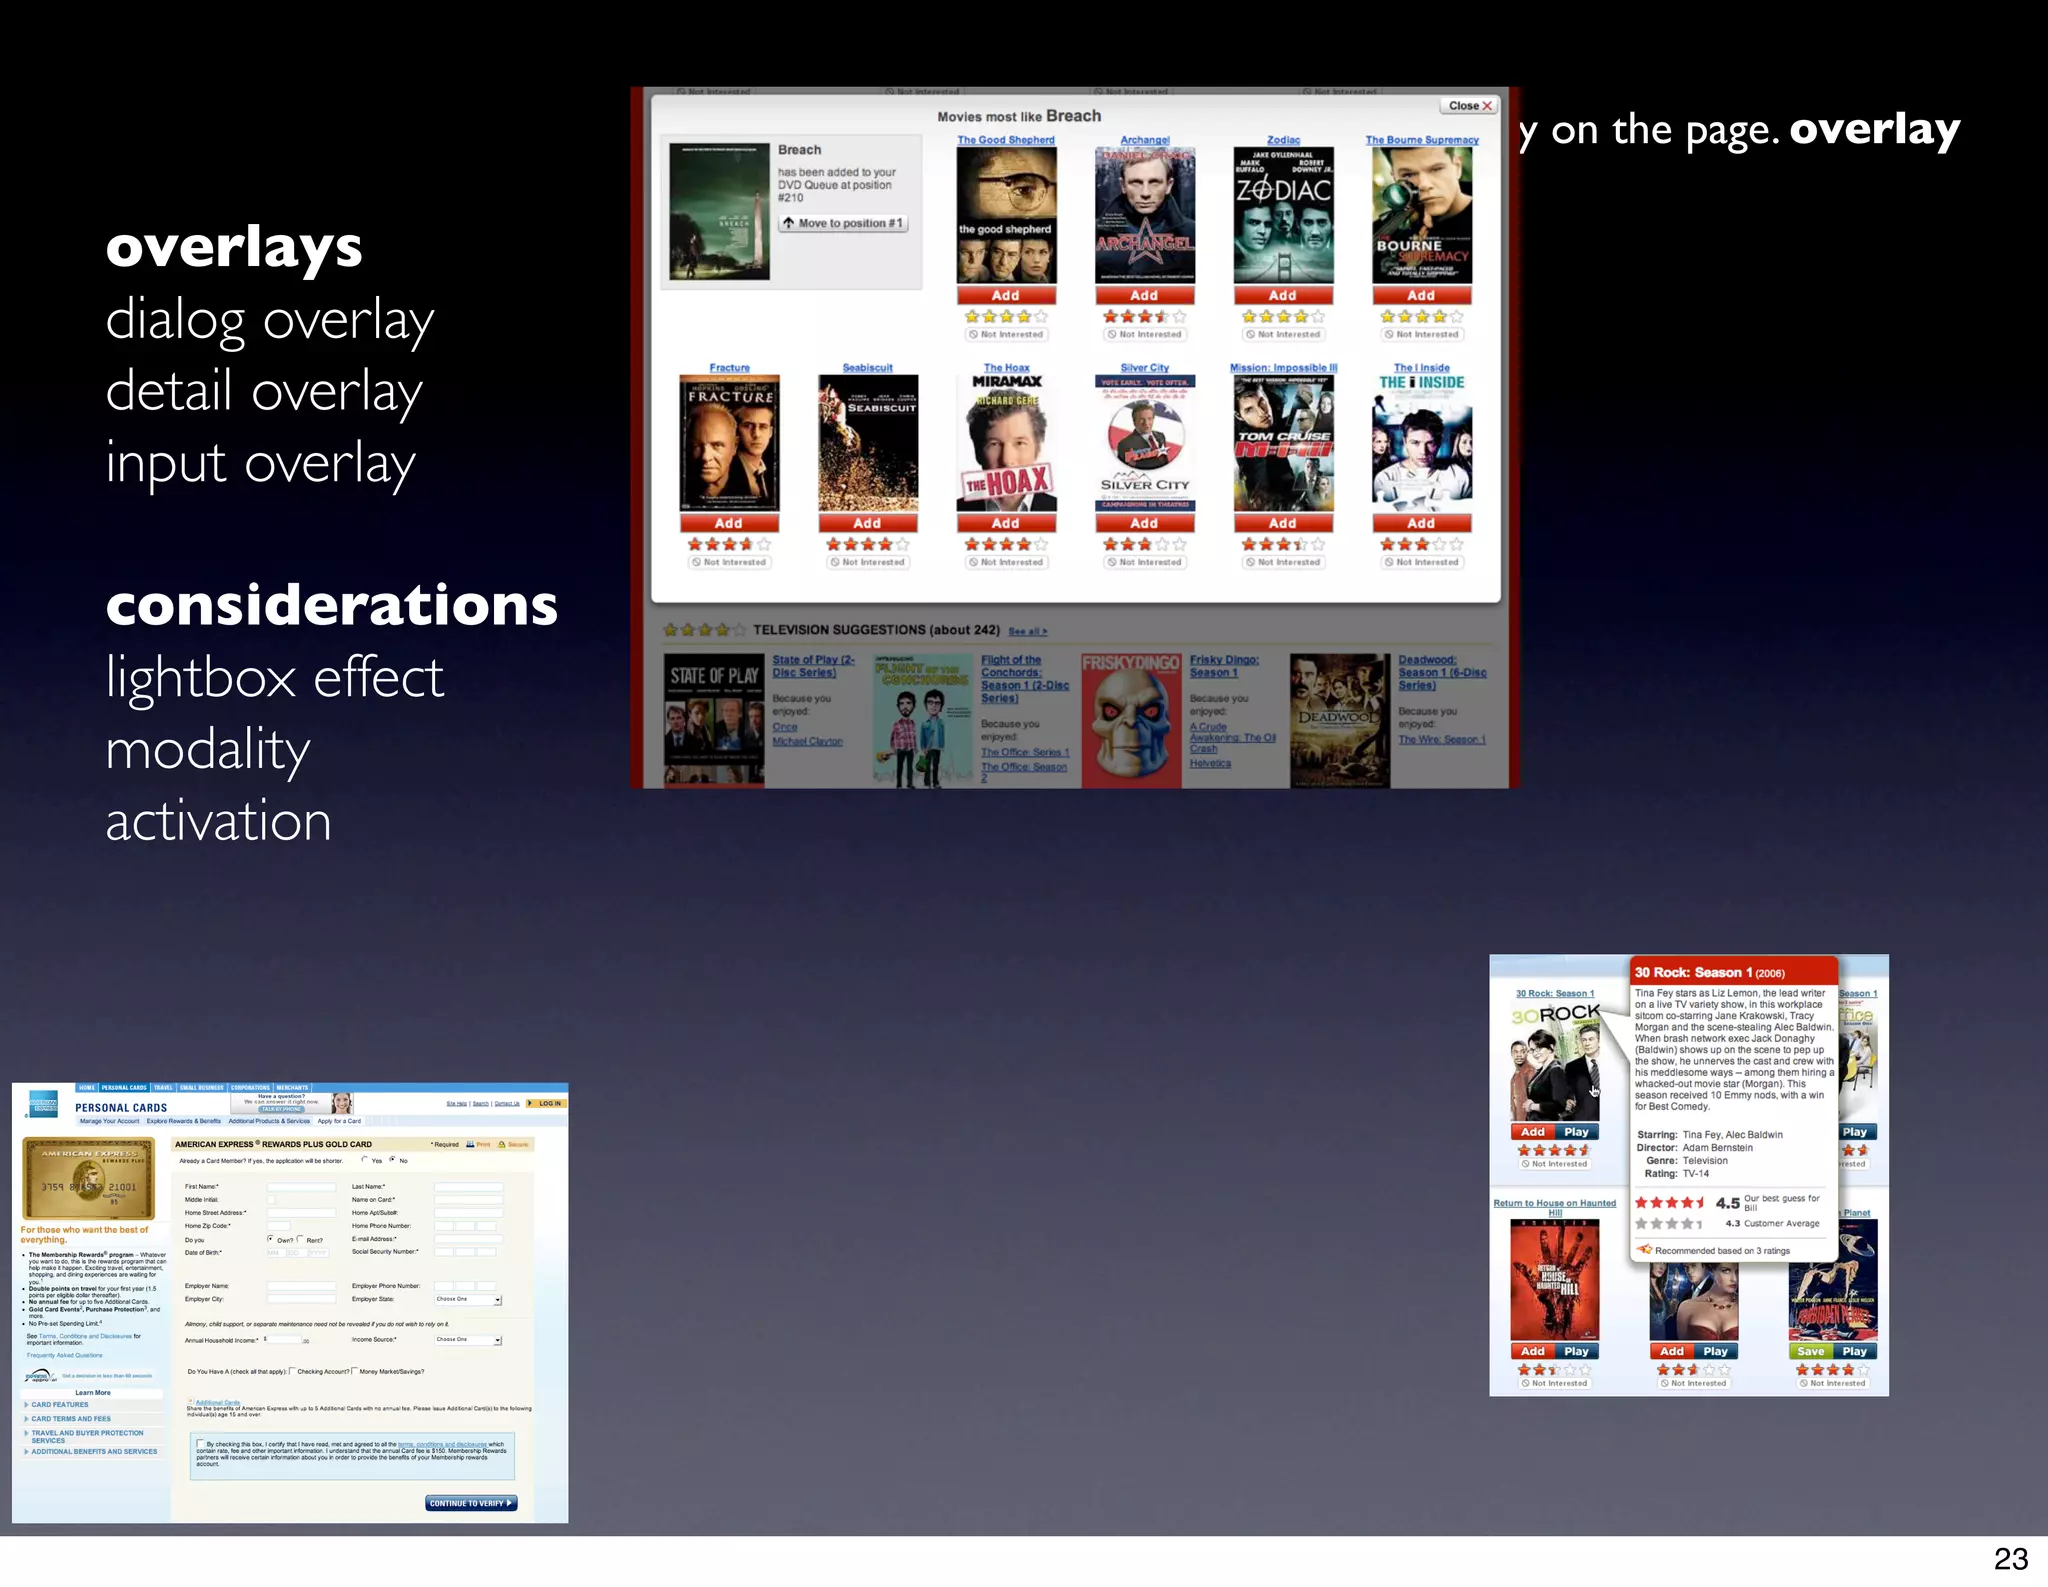The image size is (2048, 1587).
Task: Add Fracture to the queue
Action: pyautogui.click(x=729, y=524)
